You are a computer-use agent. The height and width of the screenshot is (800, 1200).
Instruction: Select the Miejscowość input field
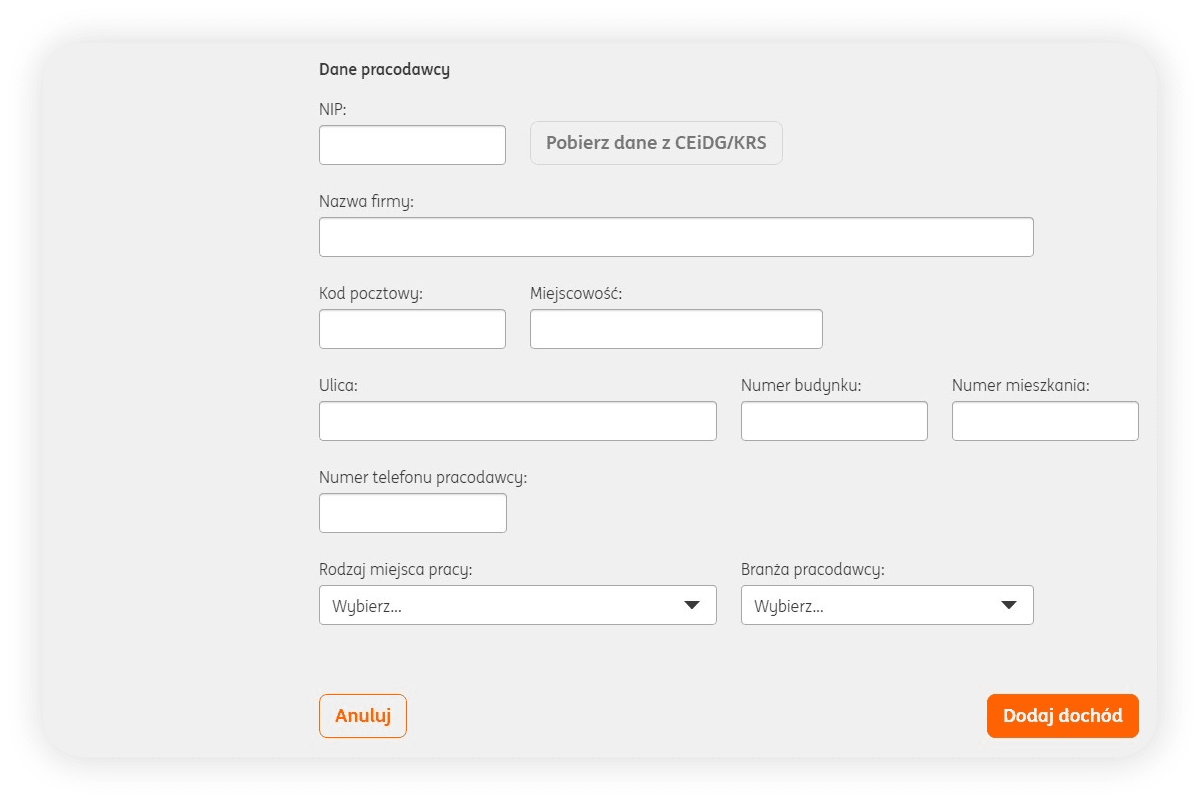pyautogui.click(x=676, y=329)
